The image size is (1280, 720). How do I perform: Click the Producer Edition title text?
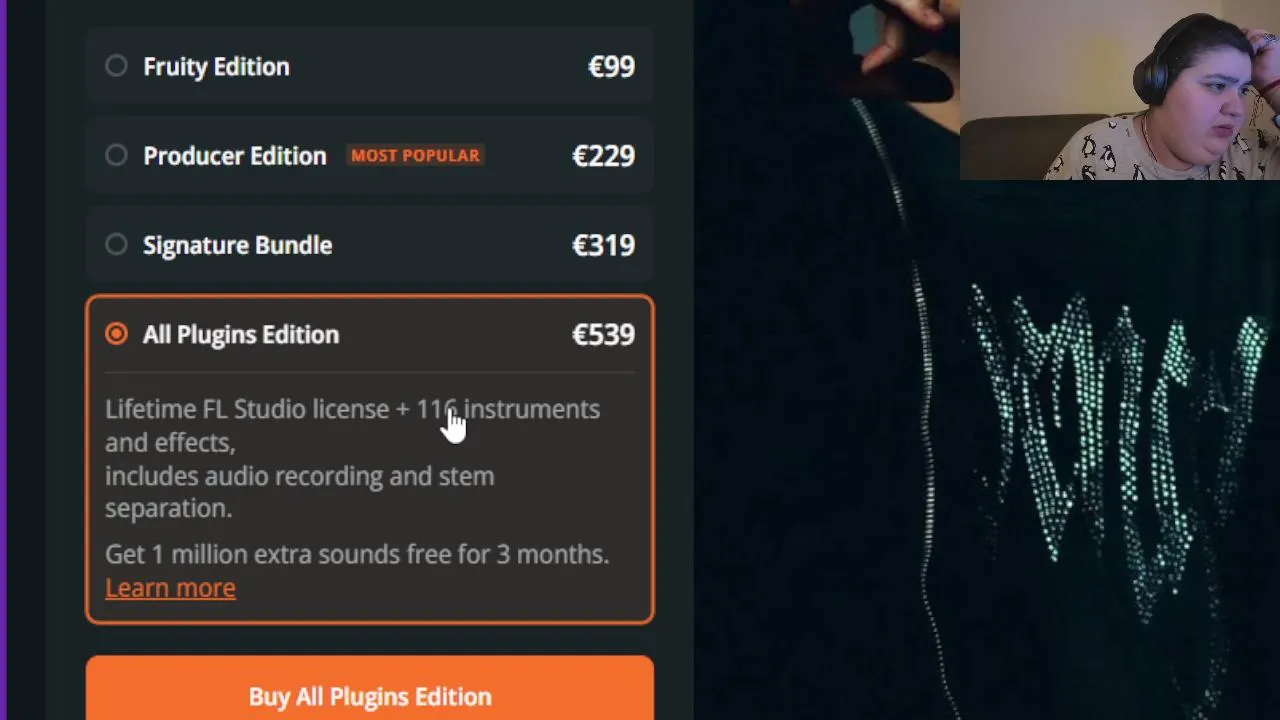click(235, 156)
